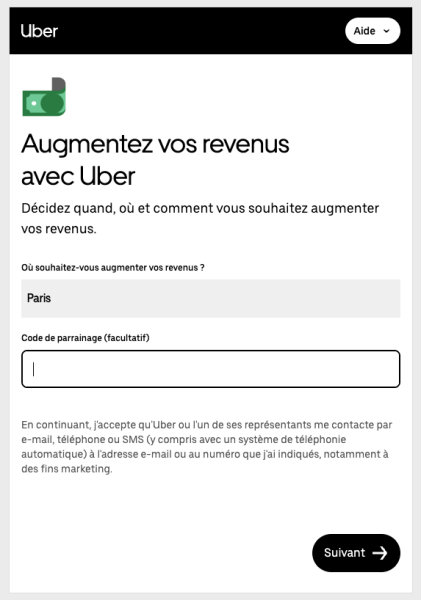Click the arrow icon inside Suivant
The height and width of the screenshot is (600, 421).
pyautogui.click(x=380, y=553)
